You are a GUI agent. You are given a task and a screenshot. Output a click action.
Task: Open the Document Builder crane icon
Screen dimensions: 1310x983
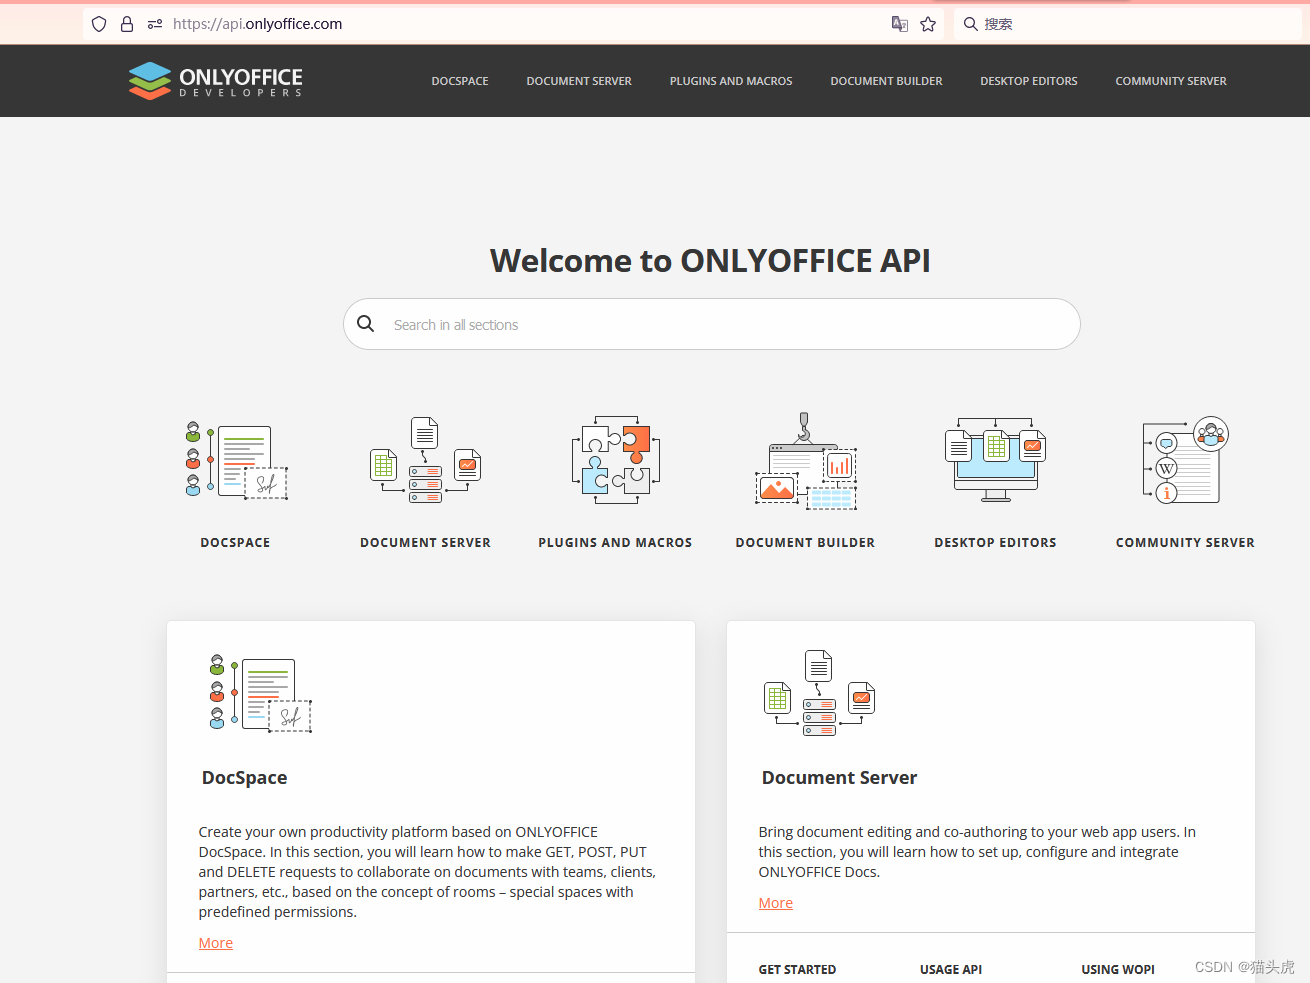tap(806, 461)
